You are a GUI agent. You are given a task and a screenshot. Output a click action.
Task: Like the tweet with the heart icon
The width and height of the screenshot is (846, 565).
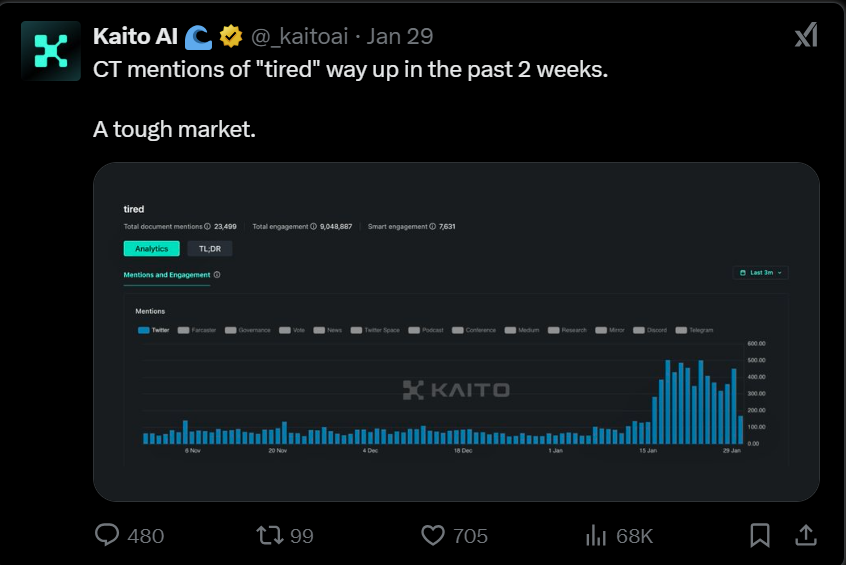432,535
